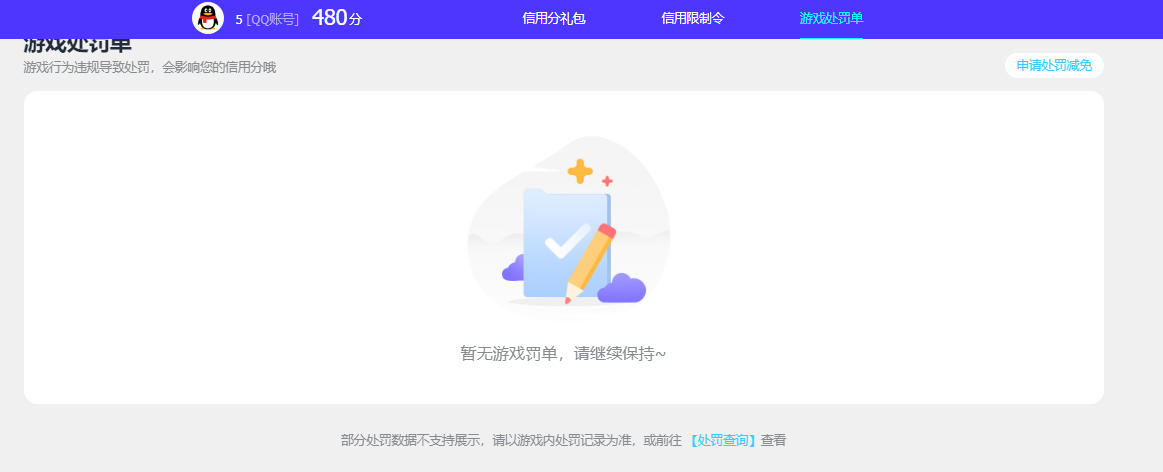Open the 【处罚查询】 link

click(x=723, y=440)
